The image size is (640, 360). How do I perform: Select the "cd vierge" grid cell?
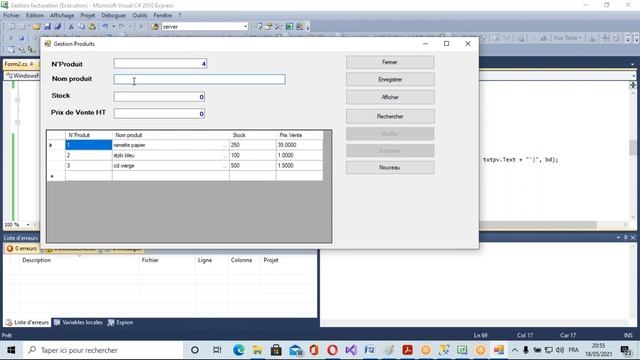(x=170, y=166)
